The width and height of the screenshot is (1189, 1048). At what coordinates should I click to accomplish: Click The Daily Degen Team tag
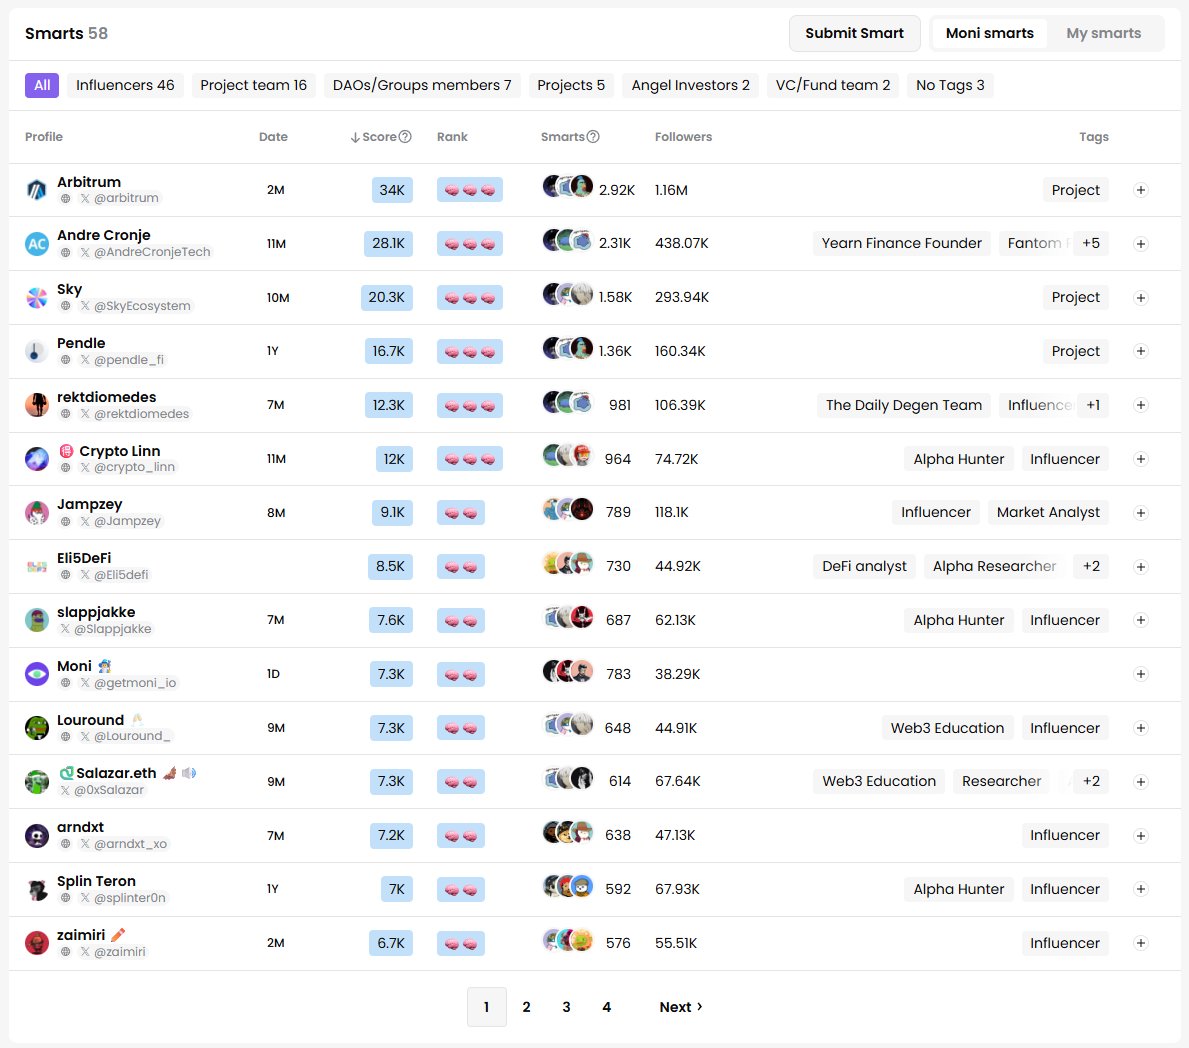(903, 405)
